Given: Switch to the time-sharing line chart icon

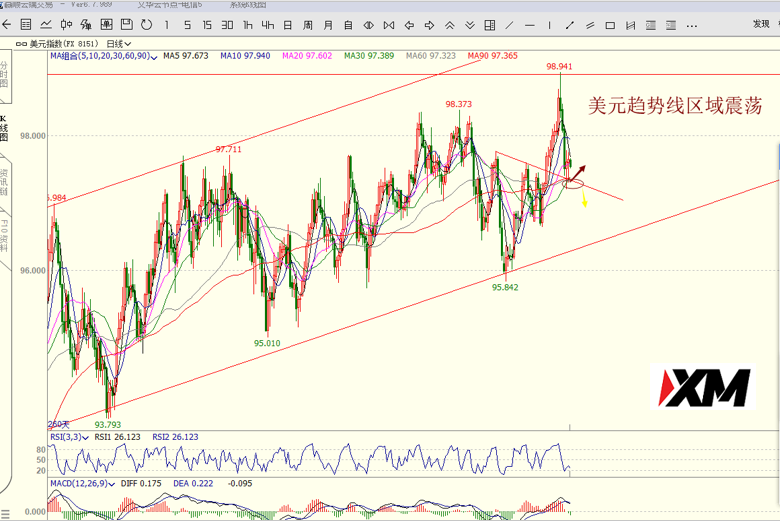Looking at the screenshot, I should tap(46, 24).
